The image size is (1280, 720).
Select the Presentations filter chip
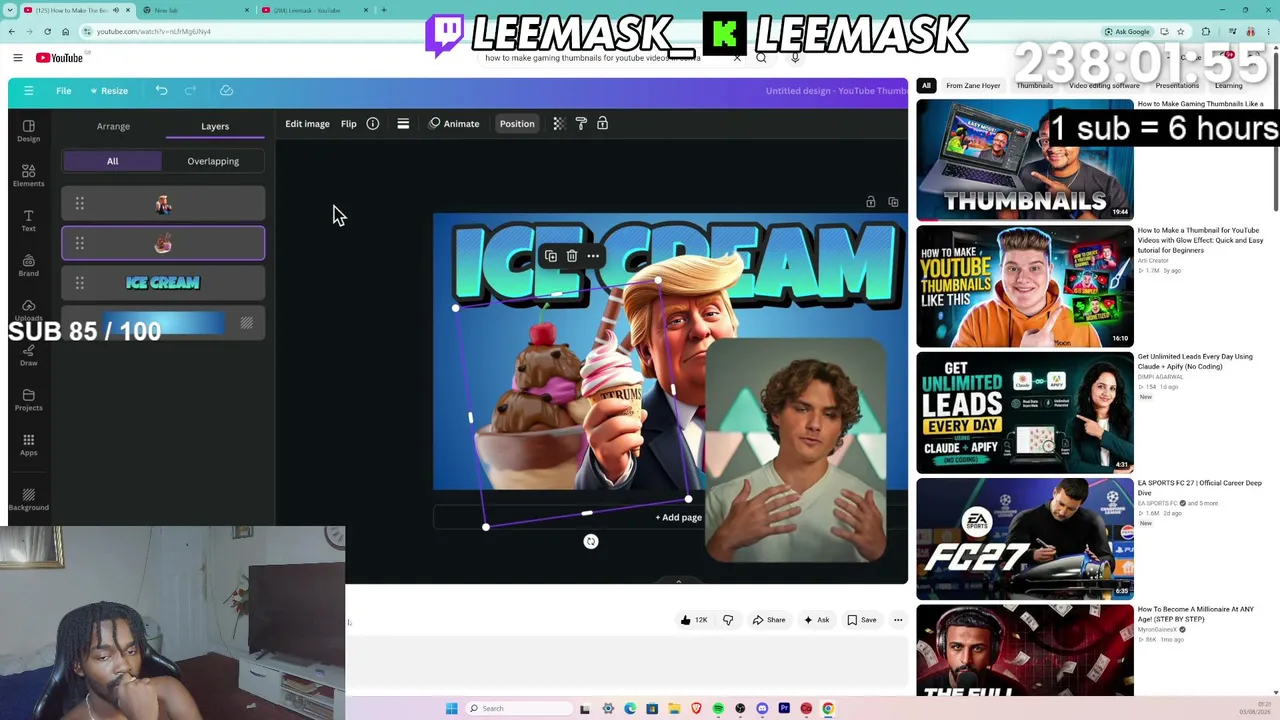click(x=1177, y=86)
